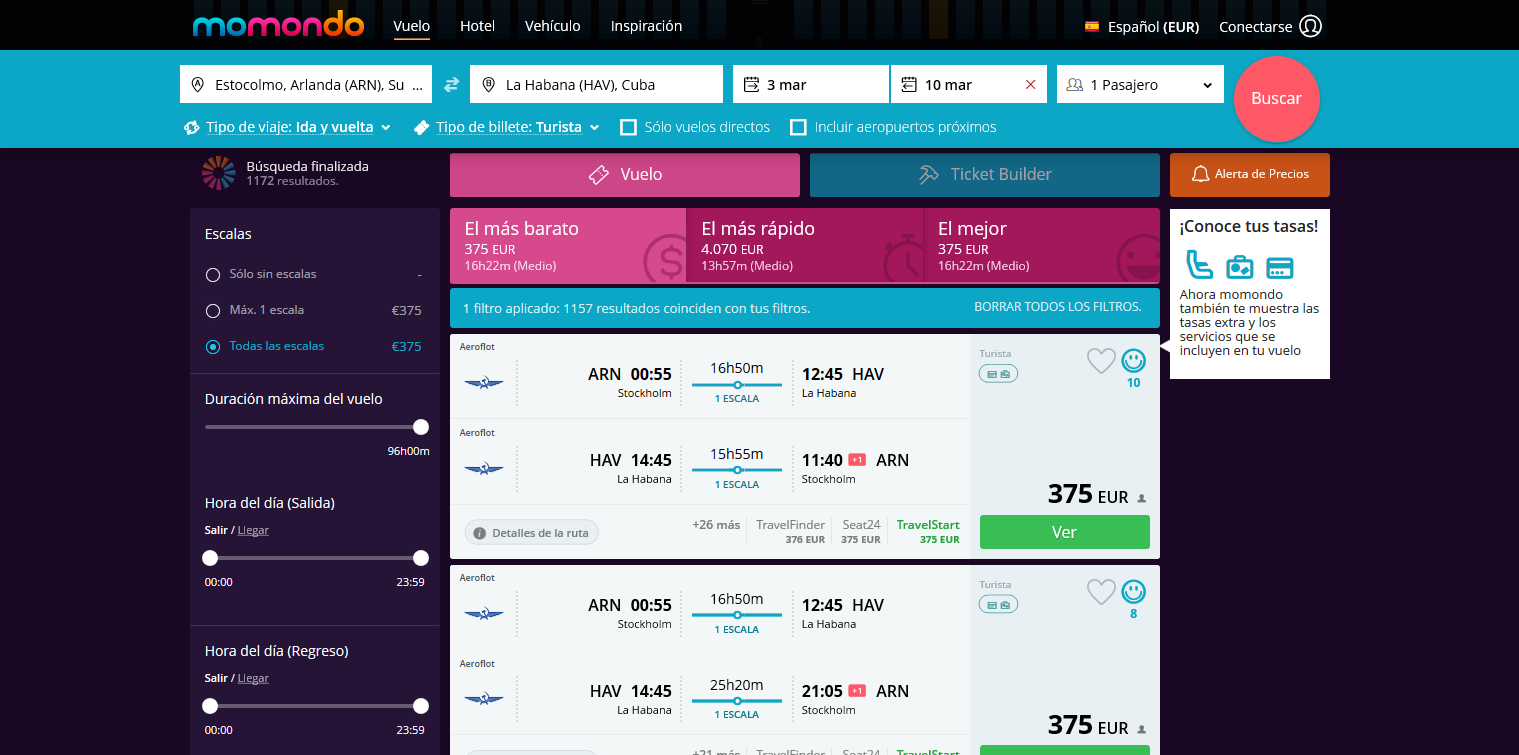The height and width of the screenshot is (755, 1519).
Task: Check Incluir aeropuertos próximos box
Action: click(x=798, y=127)
